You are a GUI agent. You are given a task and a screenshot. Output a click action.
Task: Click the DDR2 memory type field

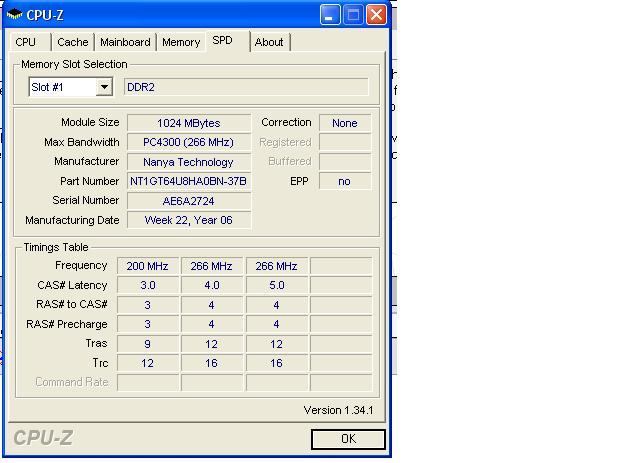click(246, 87)
